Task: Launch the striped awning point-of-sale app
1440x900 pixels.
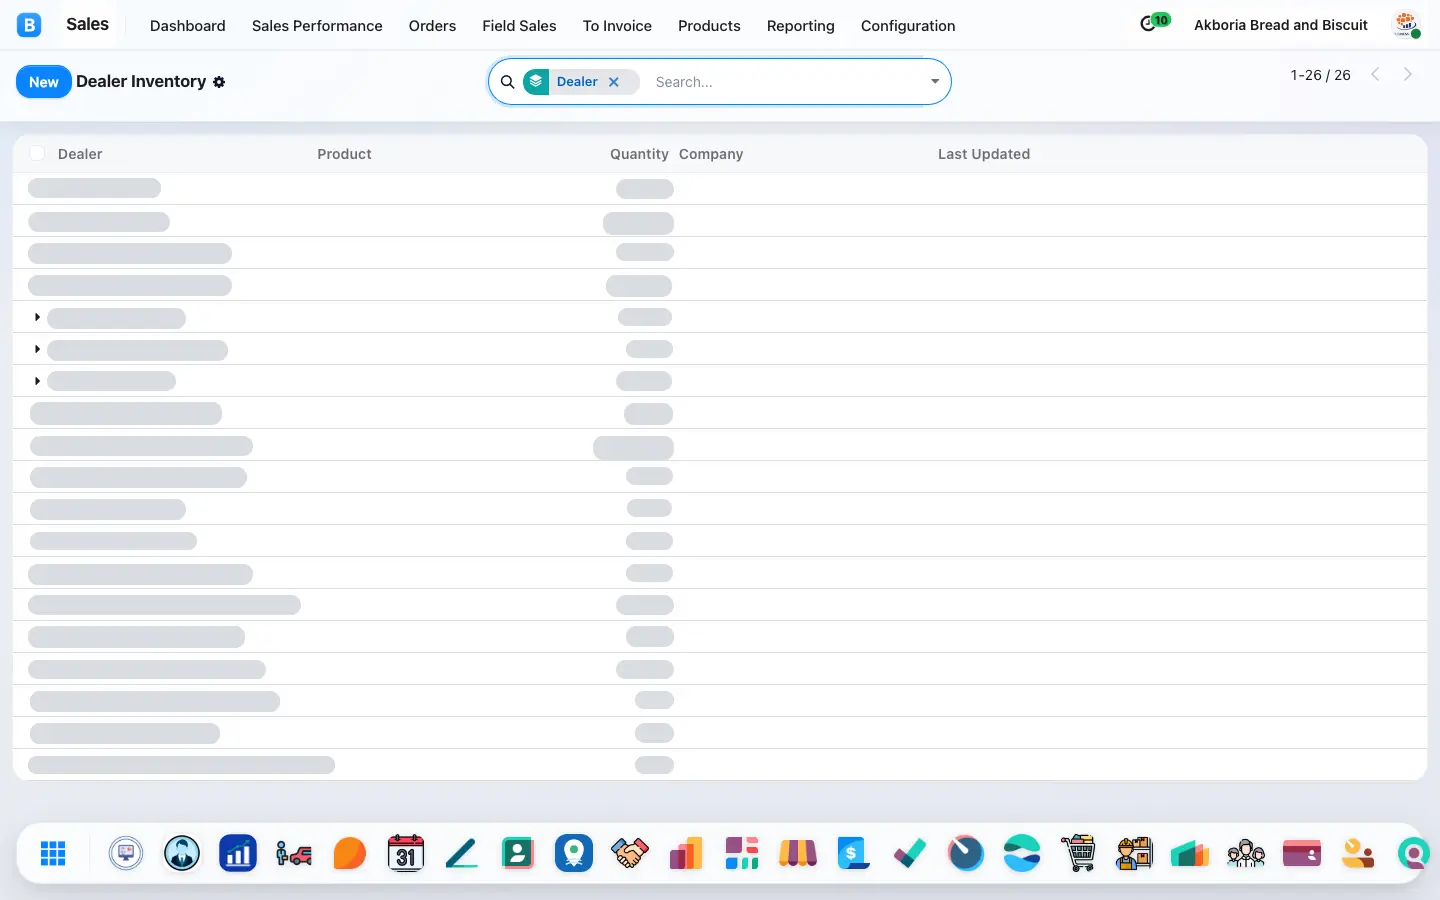Action: click(798, 853)
